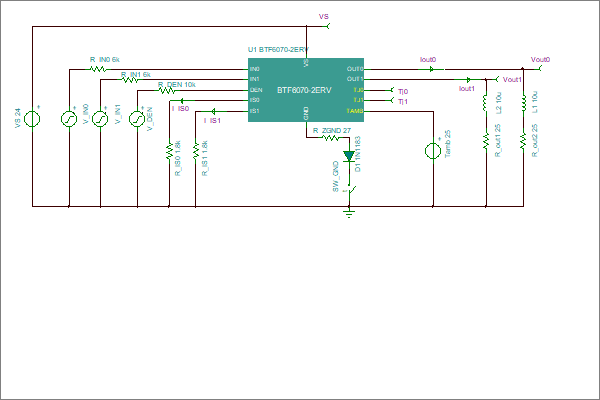Viewport: 600px width, 400px height.
Task: Click the TAMB pin label on U1
Action: [354, 111]
